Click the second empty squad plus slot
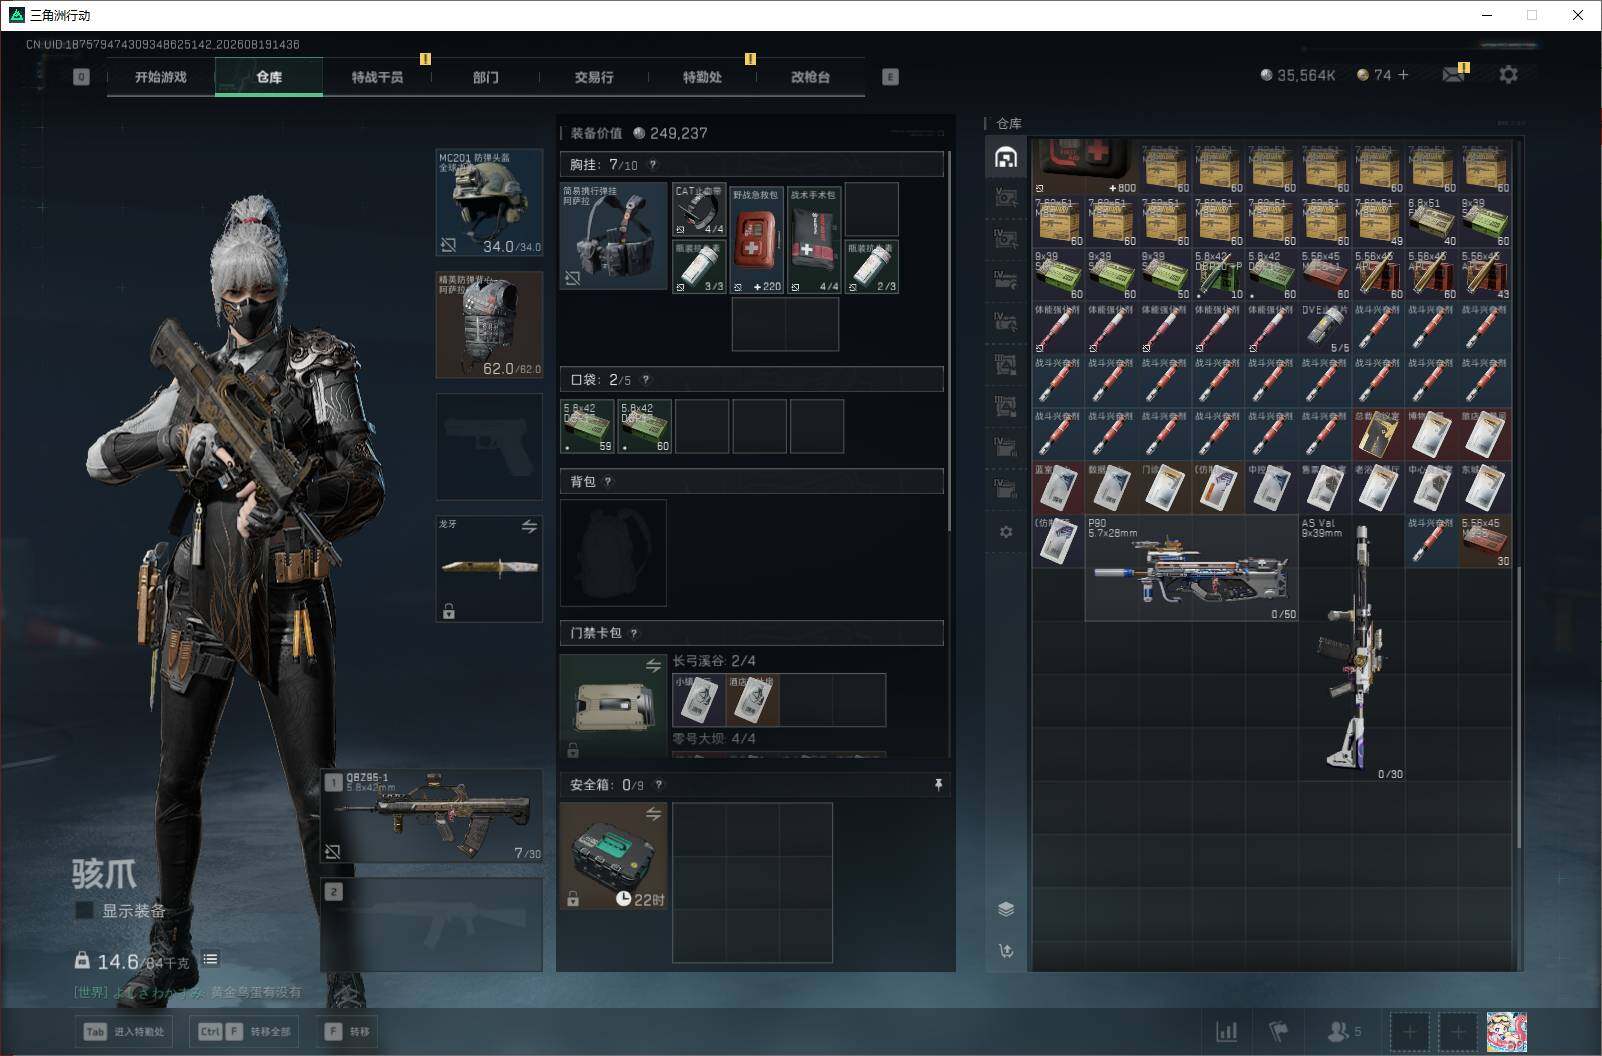The height and width of the screenshot is (1056, 1602). click(1457, 1031)
